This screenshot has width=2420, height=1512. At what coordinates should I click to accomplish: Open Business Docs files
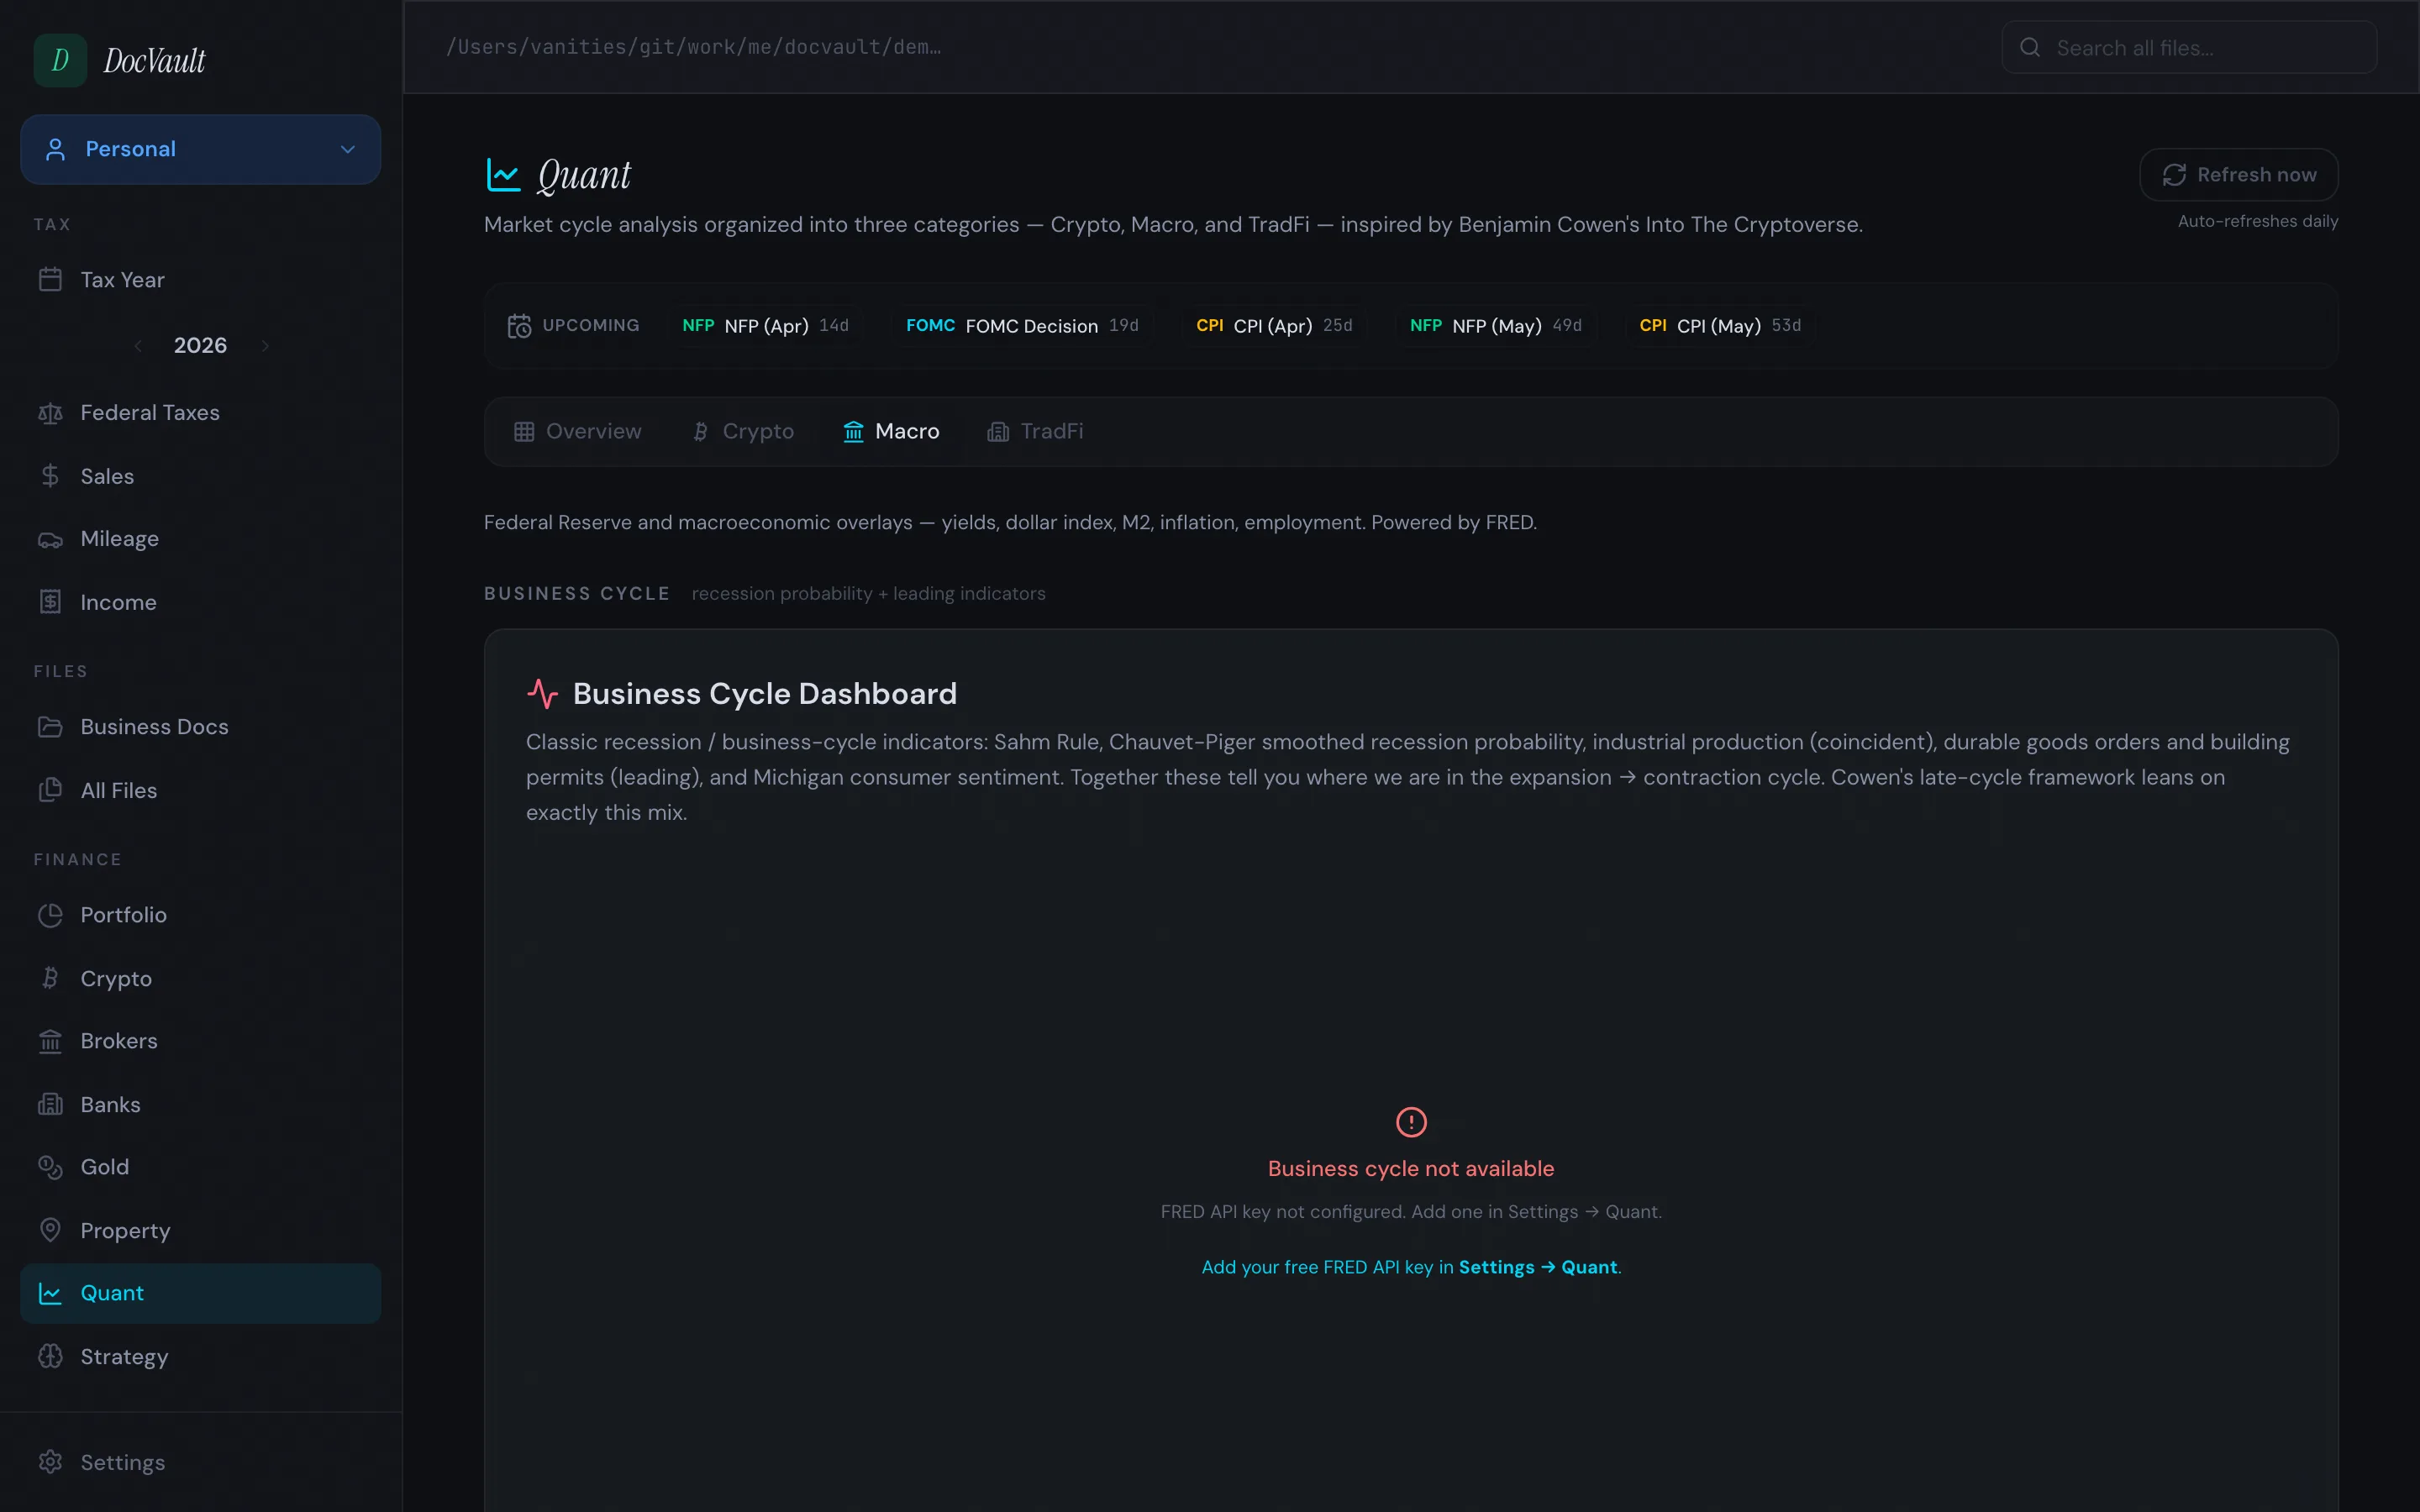200,727
